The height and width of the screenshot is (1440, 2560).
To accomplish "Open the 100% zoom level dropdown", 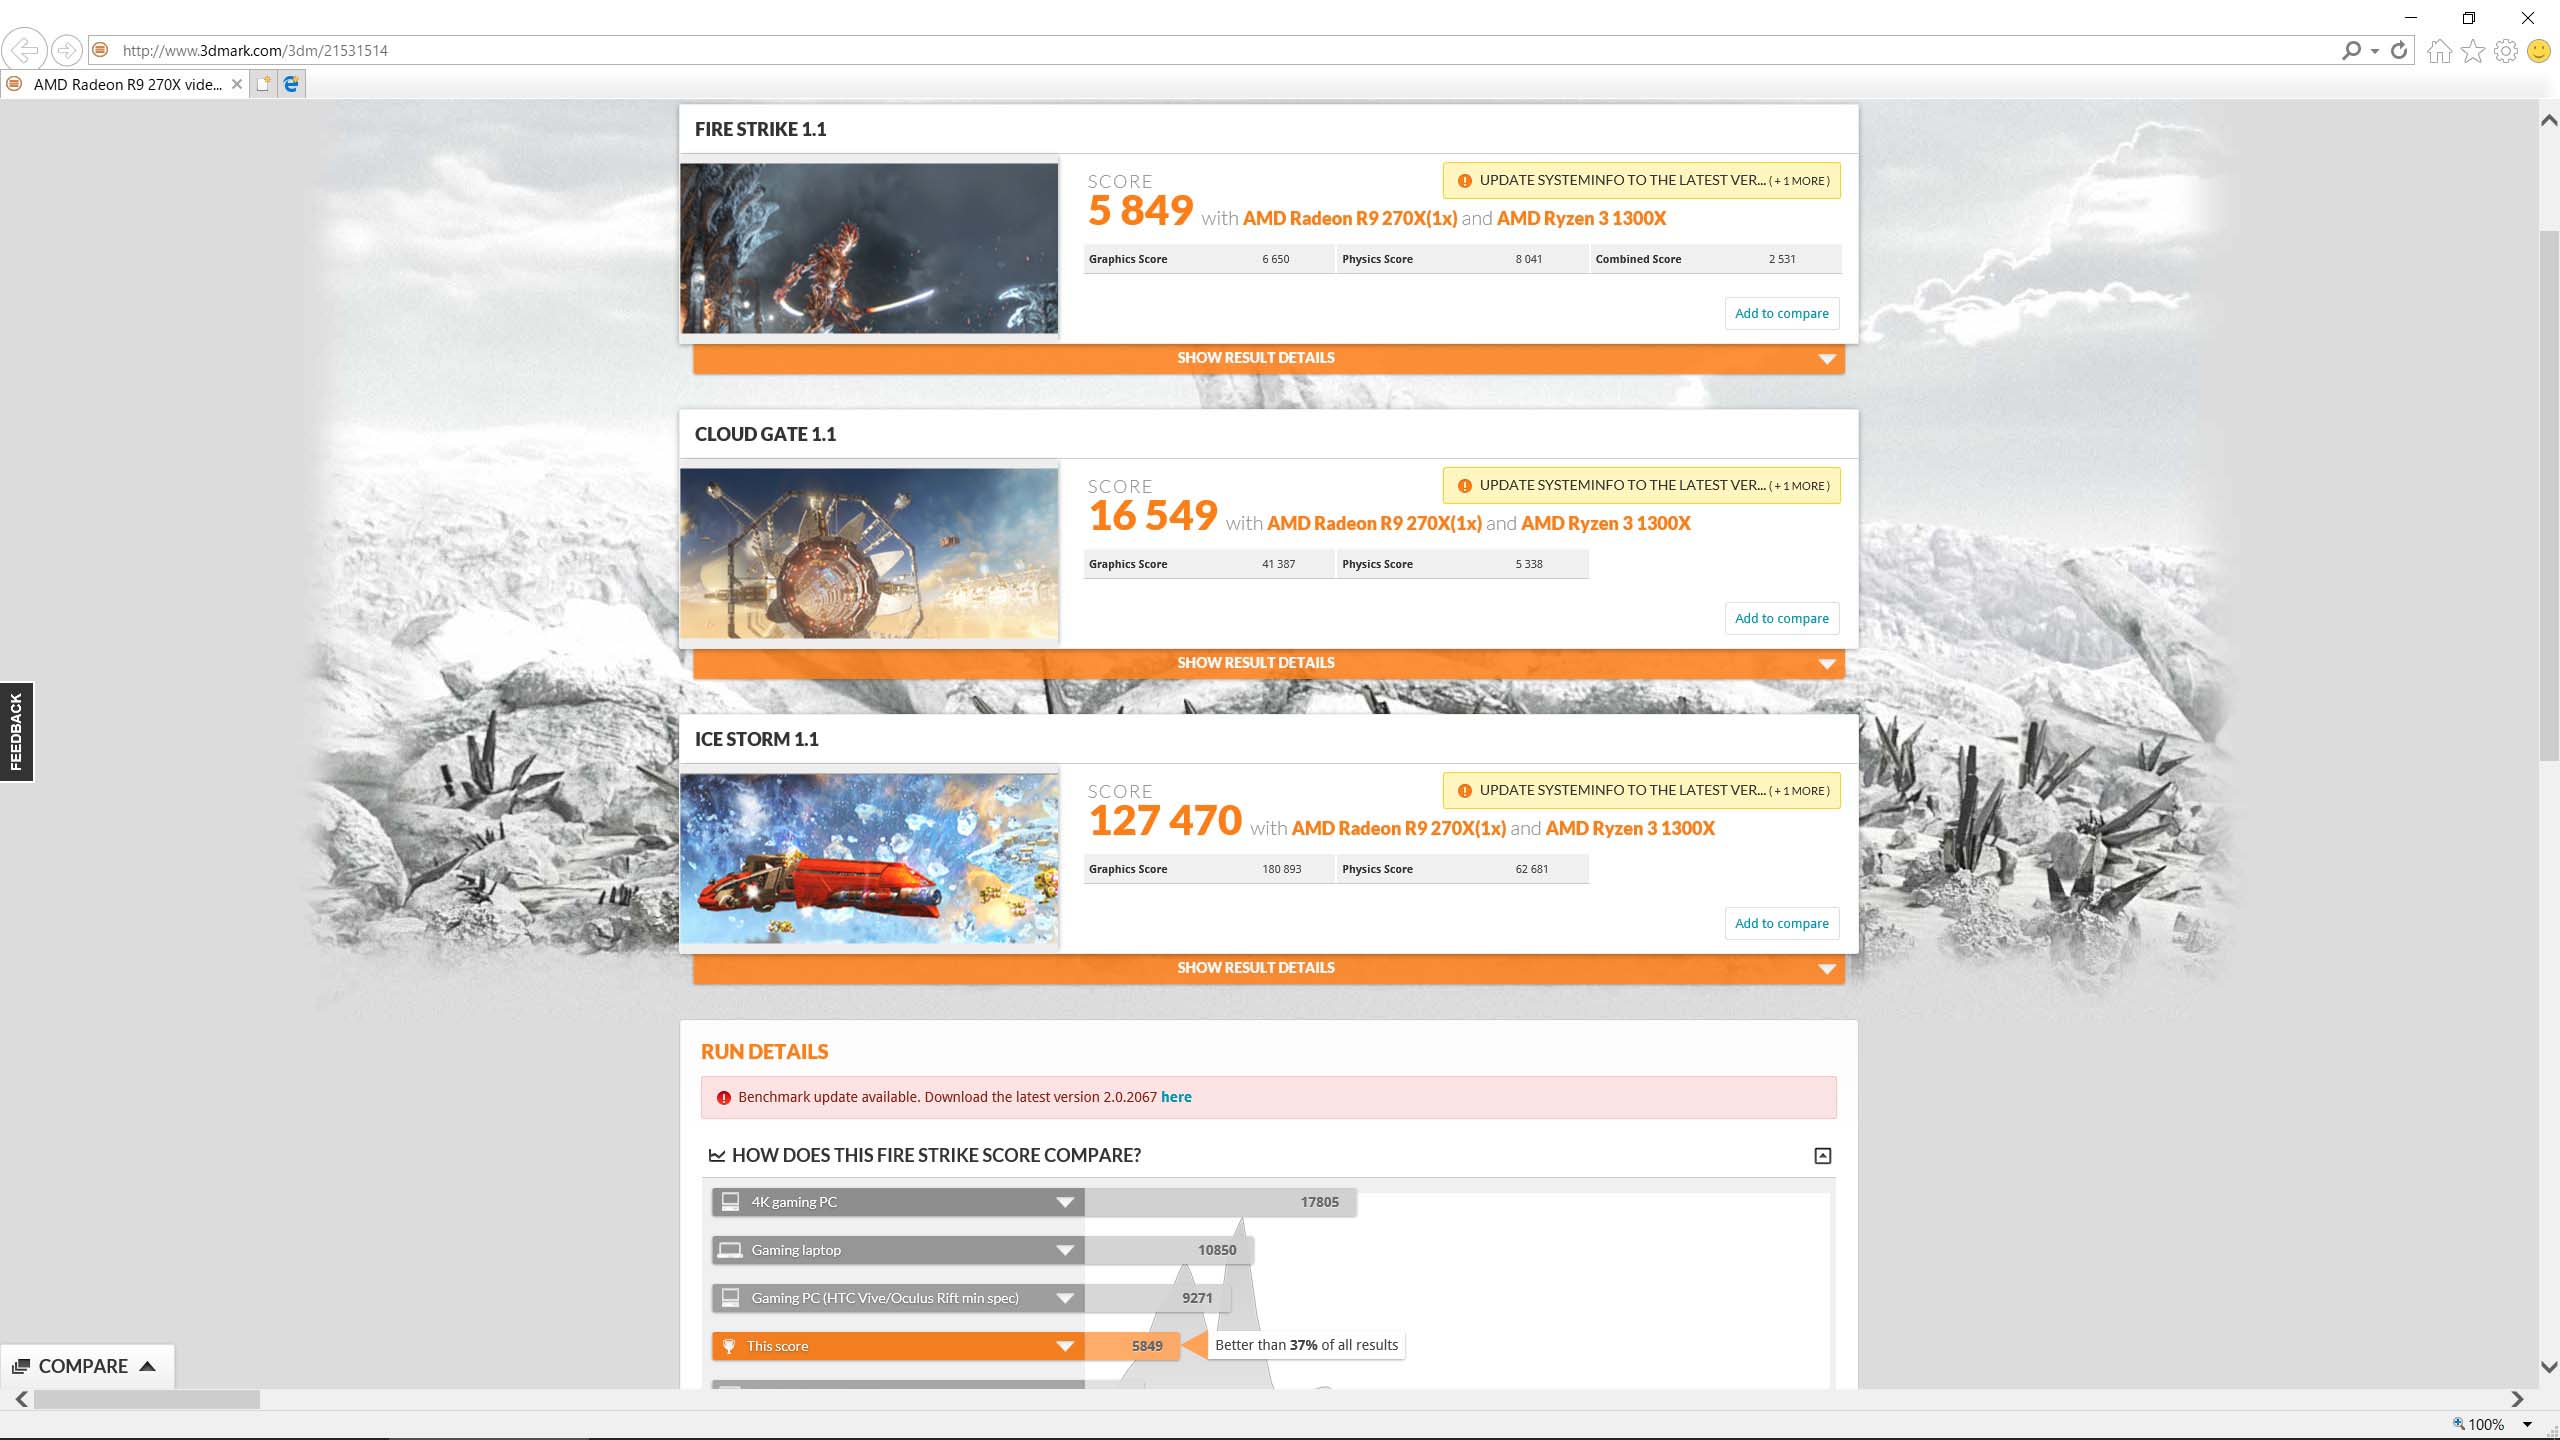I will (2527, 1424).
